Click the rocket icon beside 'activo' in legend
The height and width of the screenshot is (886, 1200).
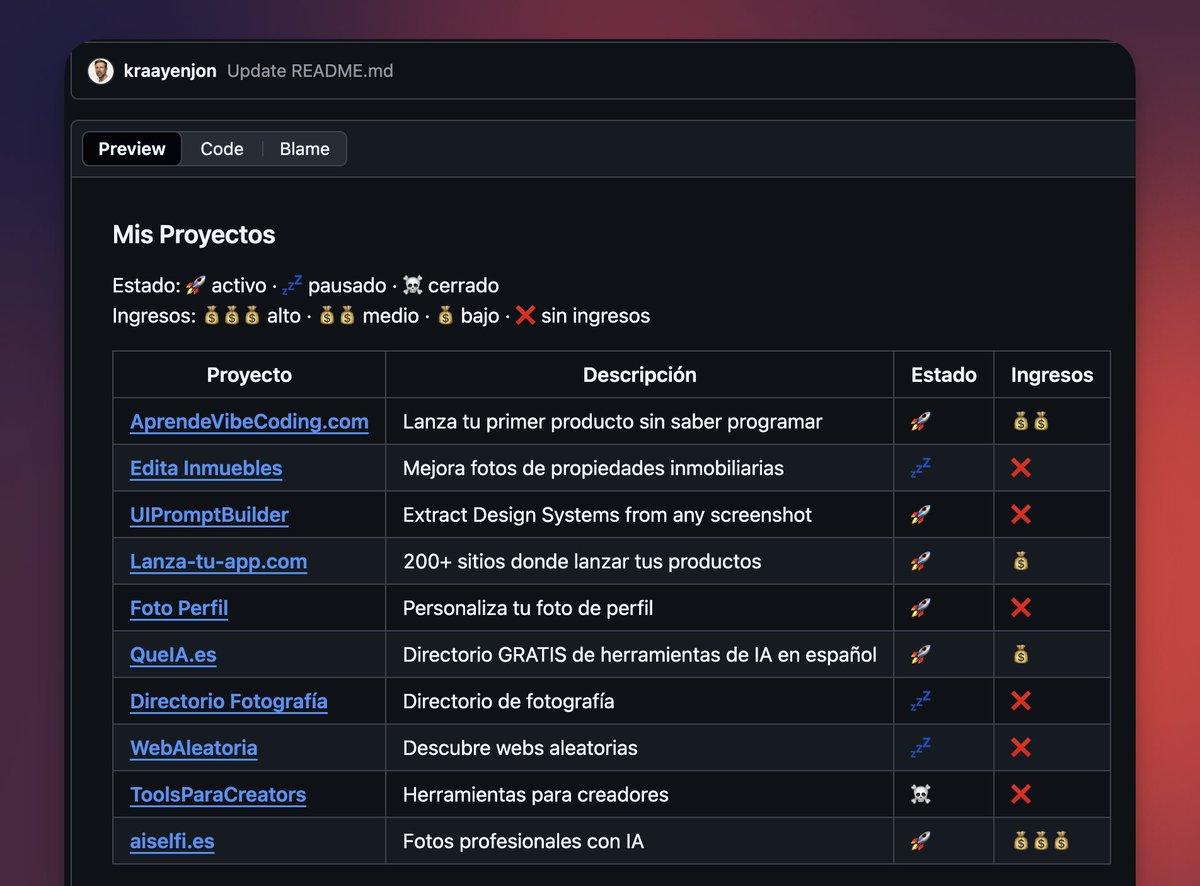(x=196, y=286)
